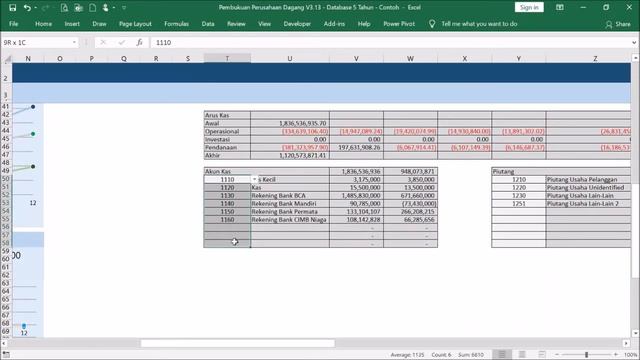
Task: Click the Share button
Action: 618,24
